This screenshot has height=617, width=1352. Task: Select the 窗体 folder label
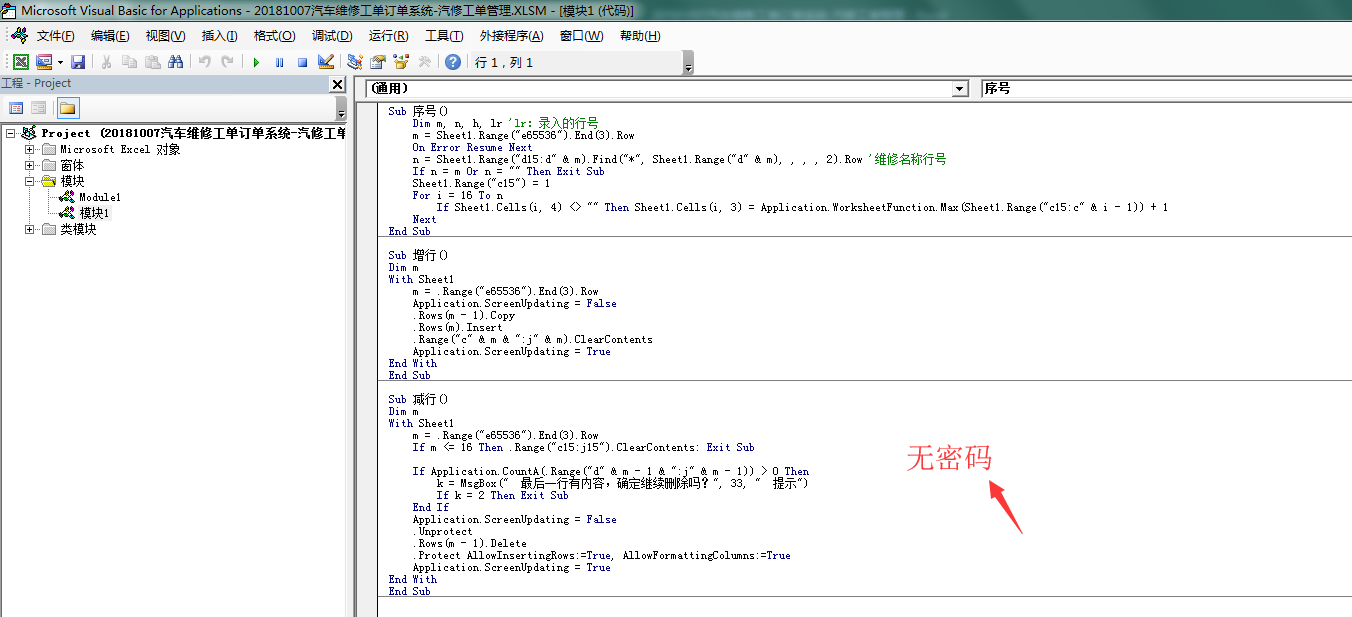click(72, 165)
